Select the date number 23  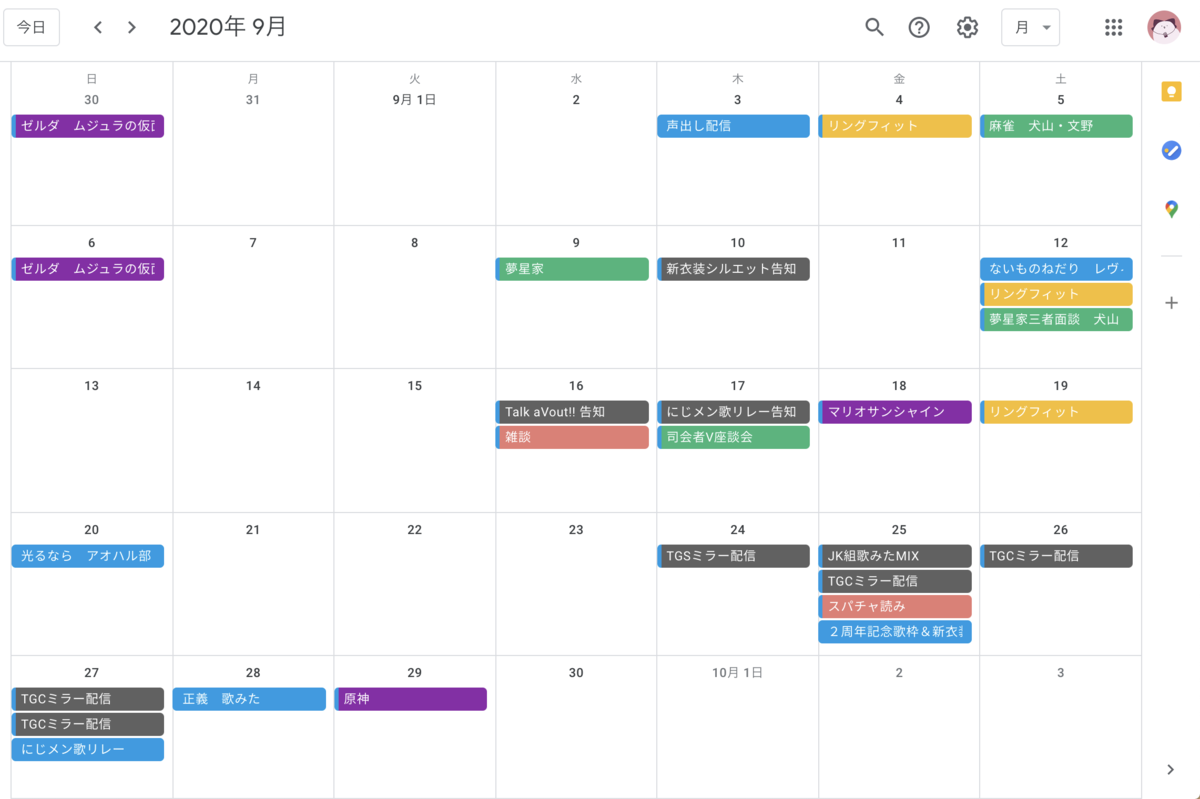click(576, 530)
